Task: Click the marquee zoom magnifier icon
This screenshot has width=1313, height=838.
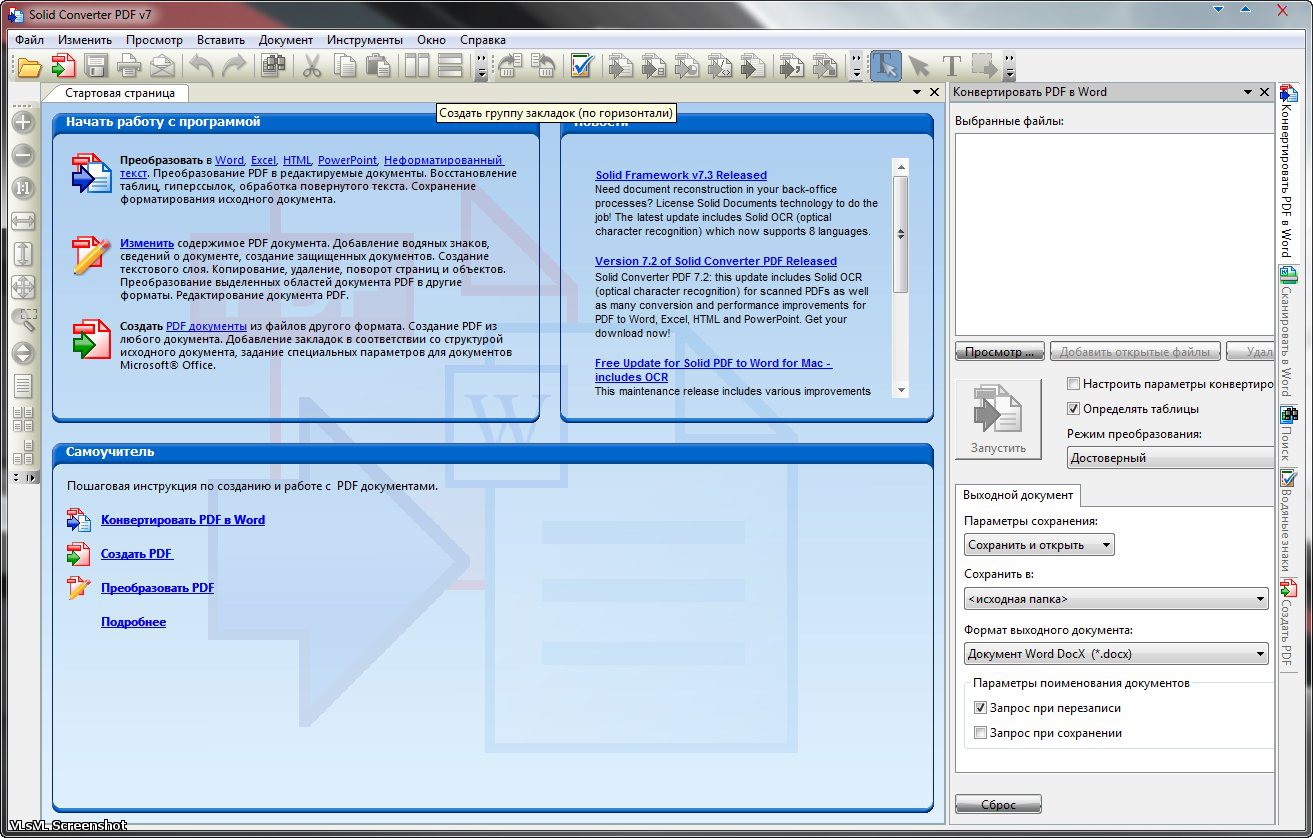Action: click(x=23, y=320)
